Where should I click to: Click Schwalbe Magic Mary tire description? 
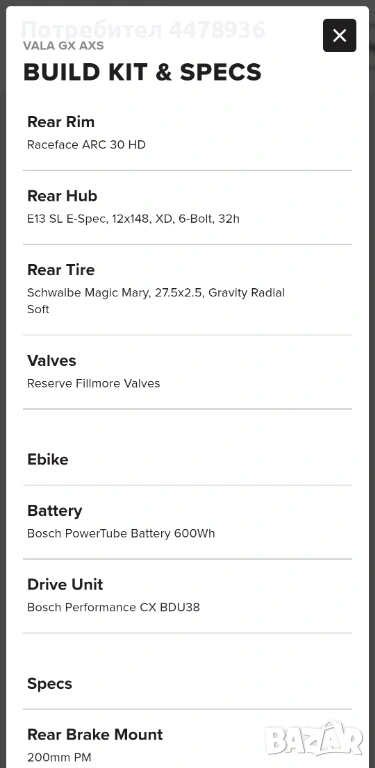(156, 301)
